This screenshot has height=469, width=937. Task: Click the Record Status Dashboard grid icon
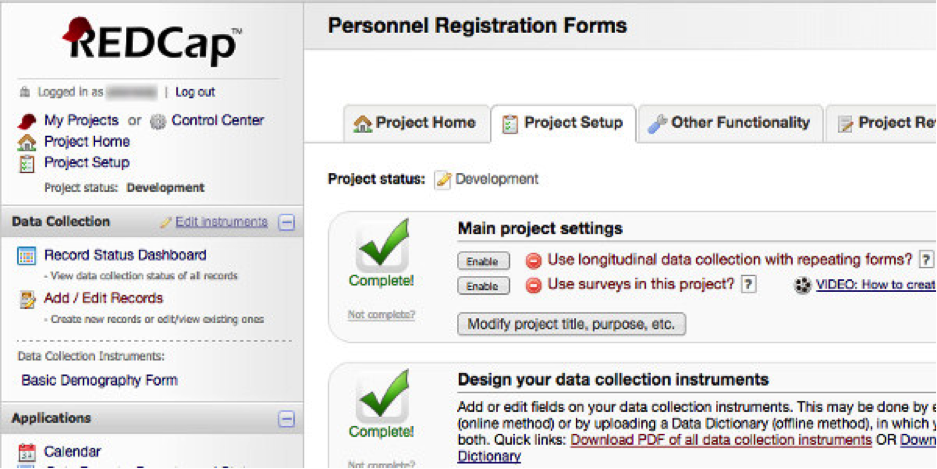tap(27, 256)
